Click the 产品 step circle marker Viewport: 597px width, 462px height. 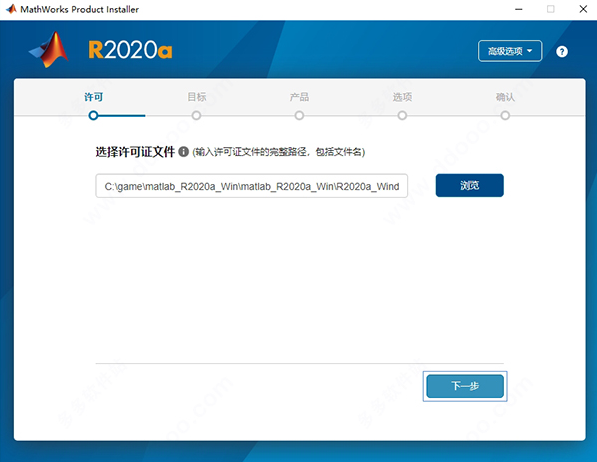[x=299, y=115]
